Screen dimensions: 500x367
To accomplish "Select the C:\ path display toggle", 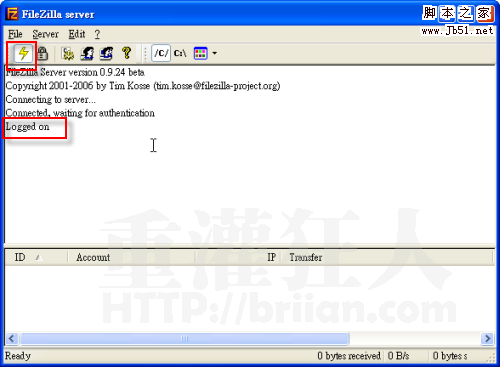I will pyautogui.click(x=180, y=53).
